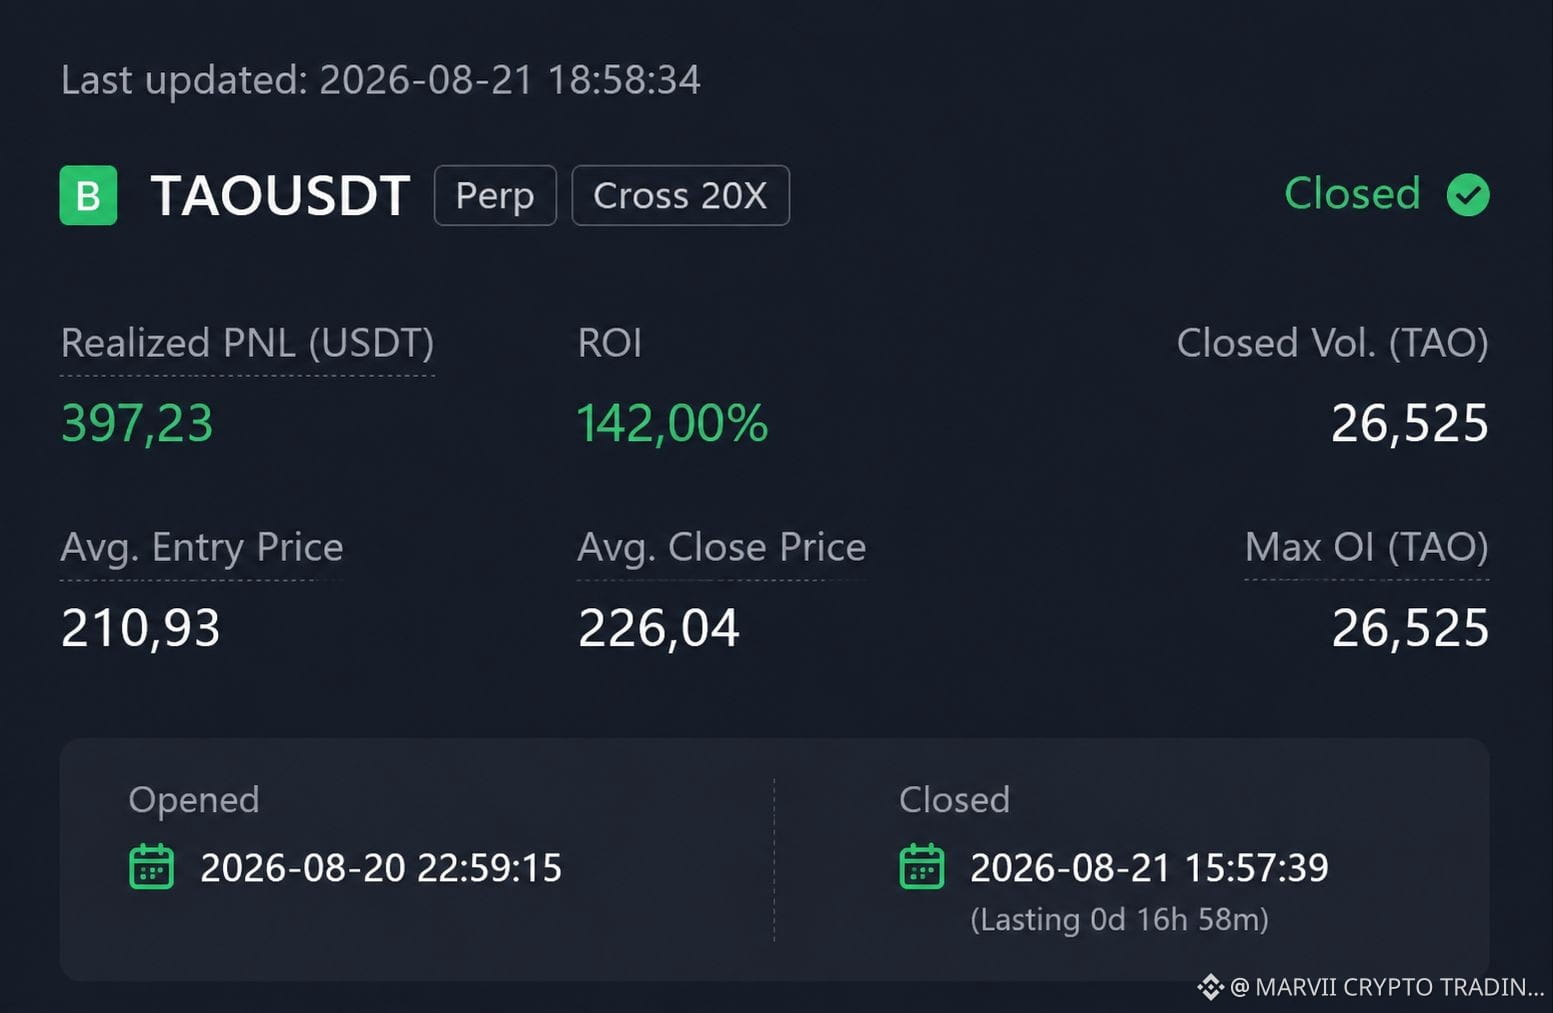Click the MARVII CRYPTO TRADIN watermark
Screen dimensions: 1553x1013
[x=1387, y=987]
